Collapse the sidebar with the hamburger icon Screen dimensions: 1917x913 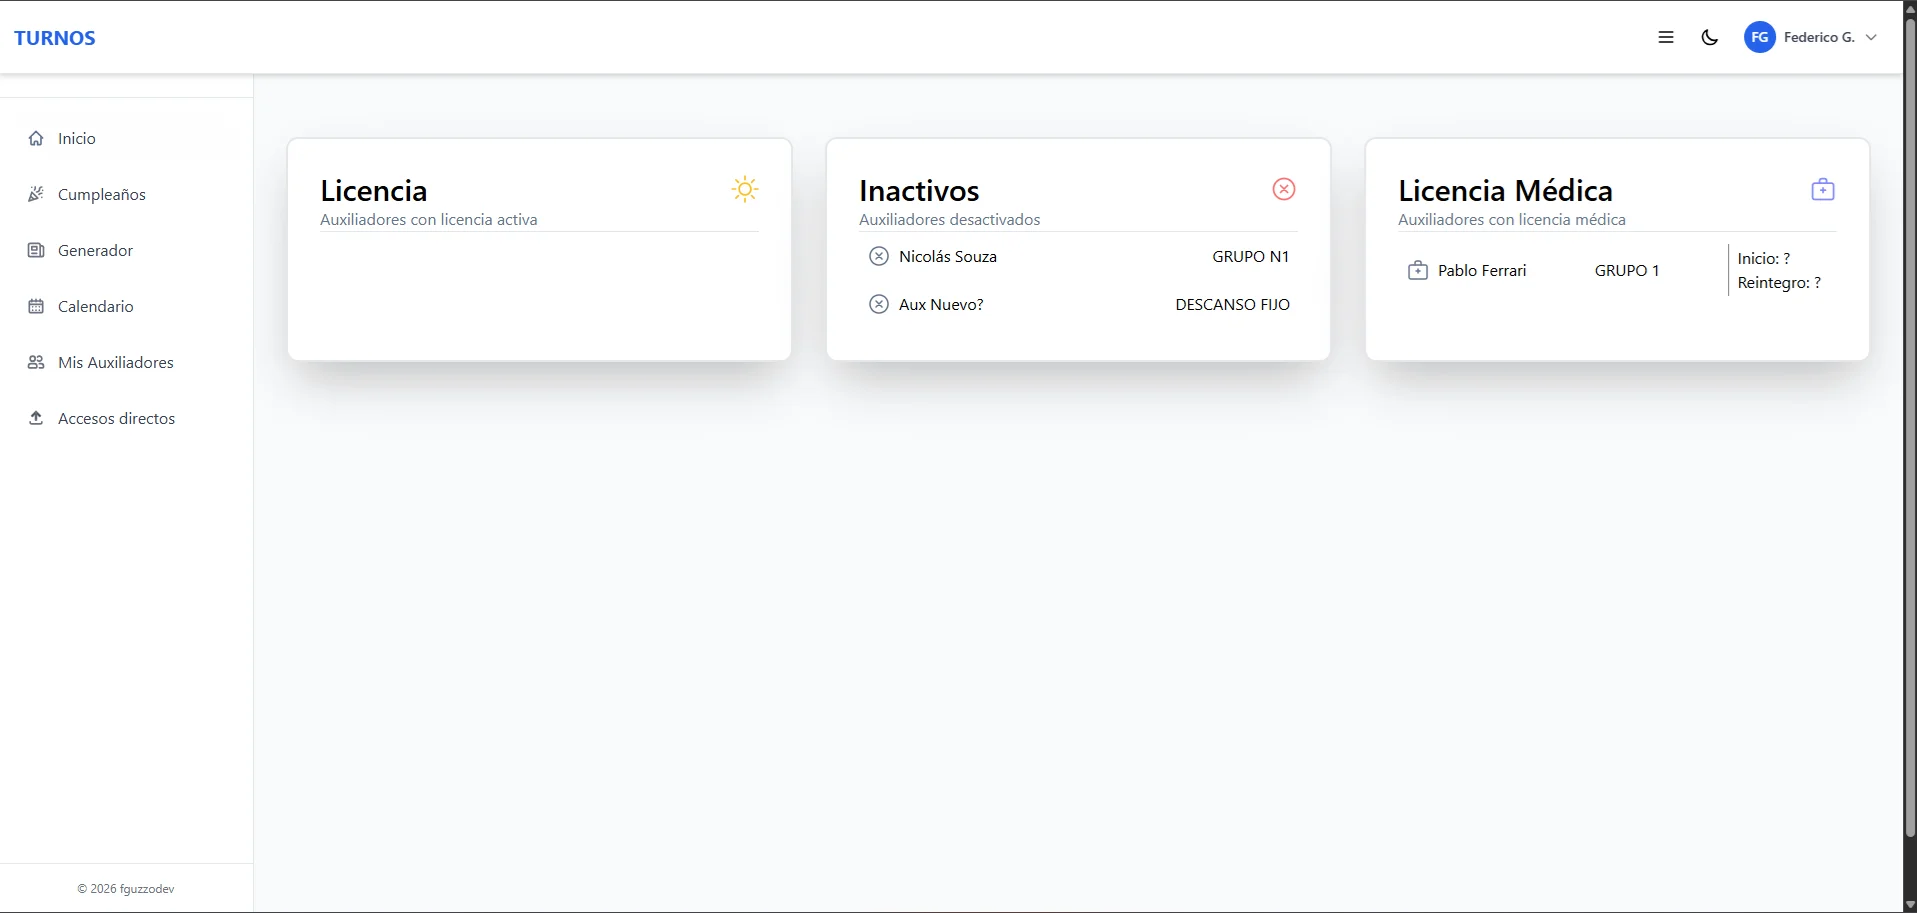(x=1666, y=37)
